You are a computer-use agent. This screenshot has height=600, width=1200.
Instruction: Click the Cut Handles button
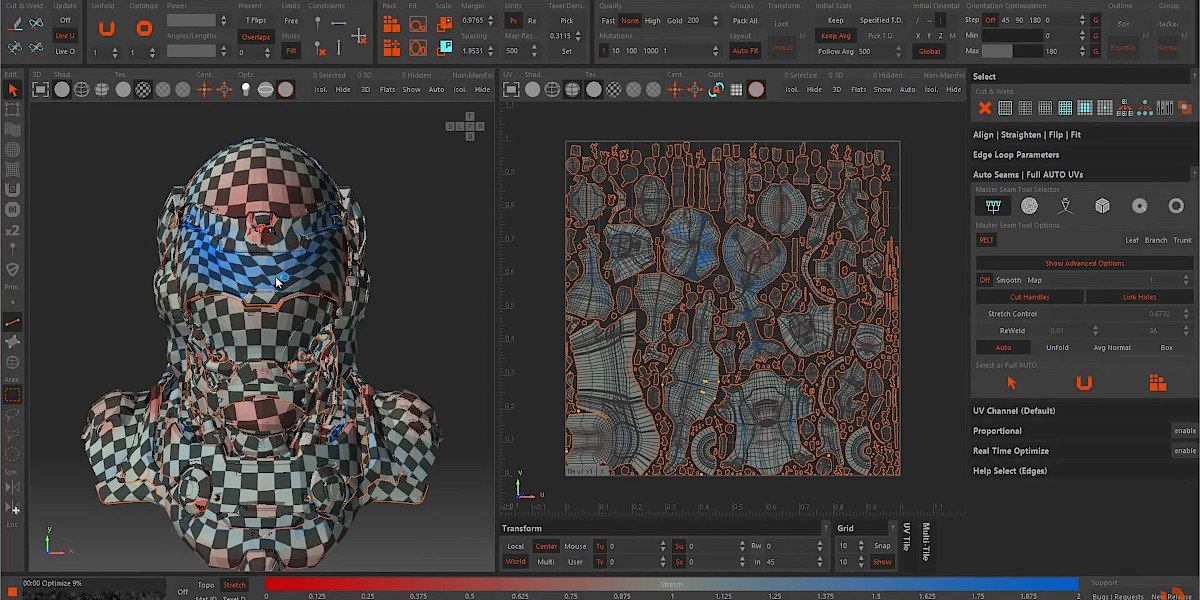1029,297
